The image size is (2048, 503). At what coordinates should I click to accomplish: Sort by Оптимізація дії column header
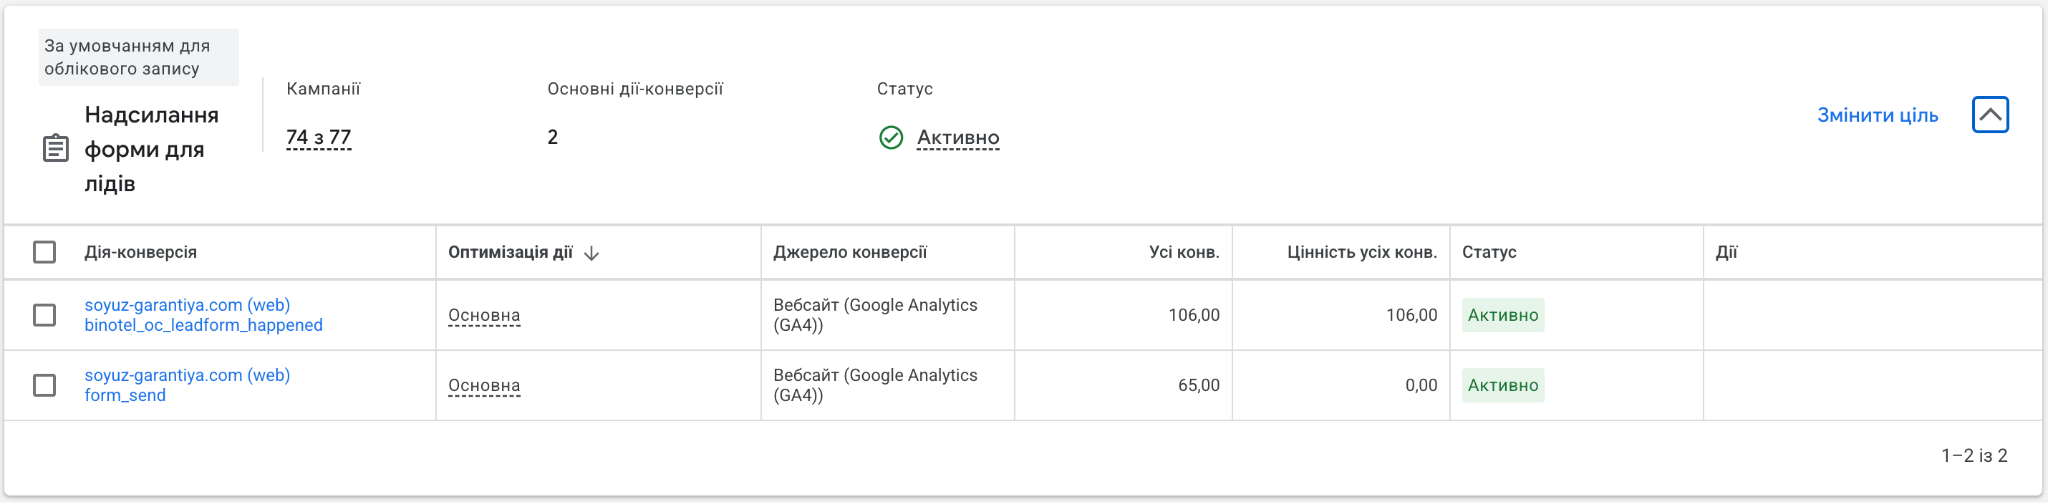click(510, 252)
